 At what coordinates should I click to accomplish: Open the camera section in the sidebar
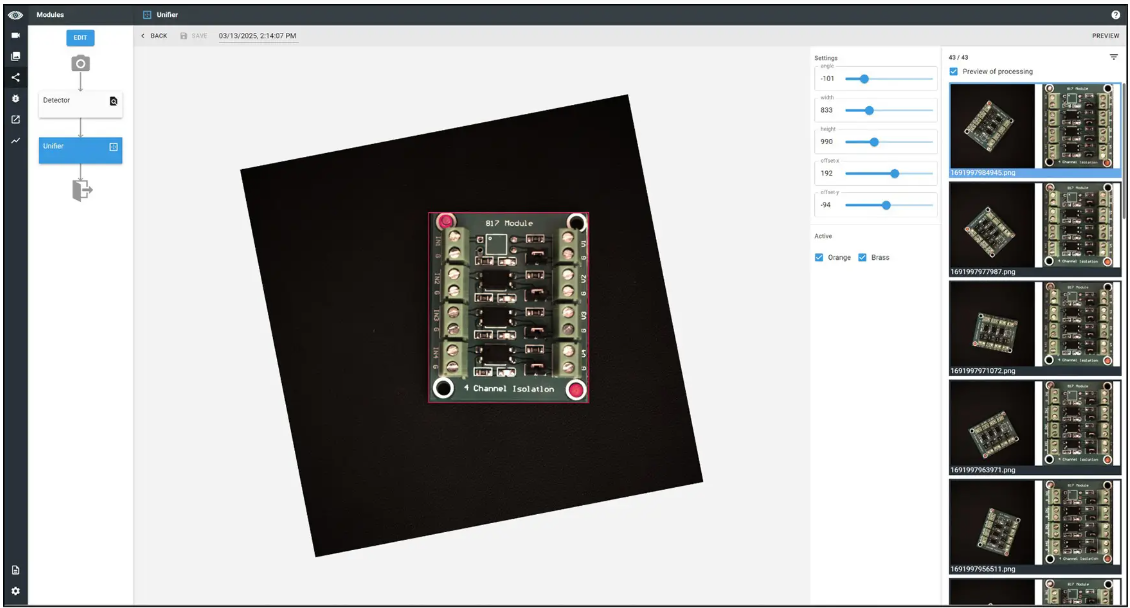click(x=15, y=36)
